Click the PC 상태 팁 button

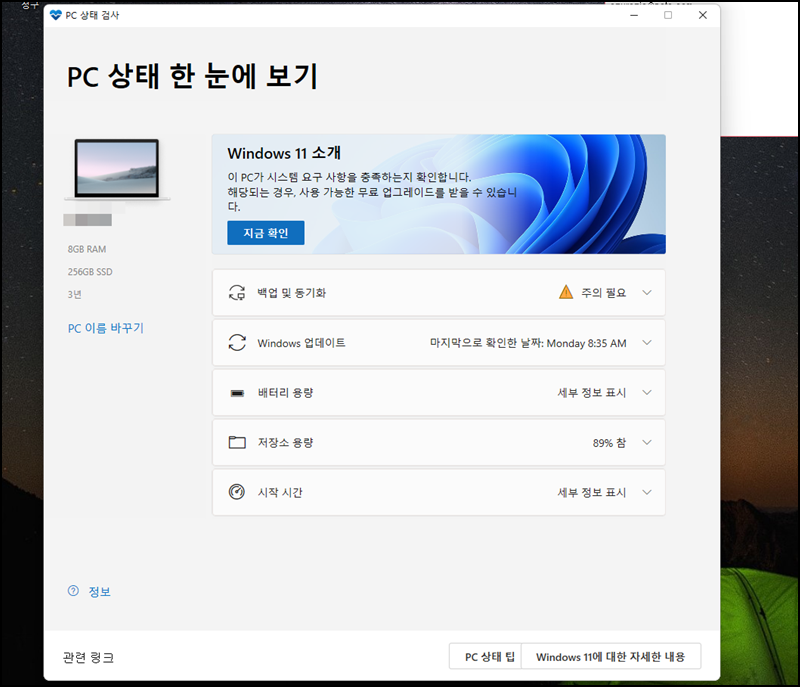coord(486,656)
